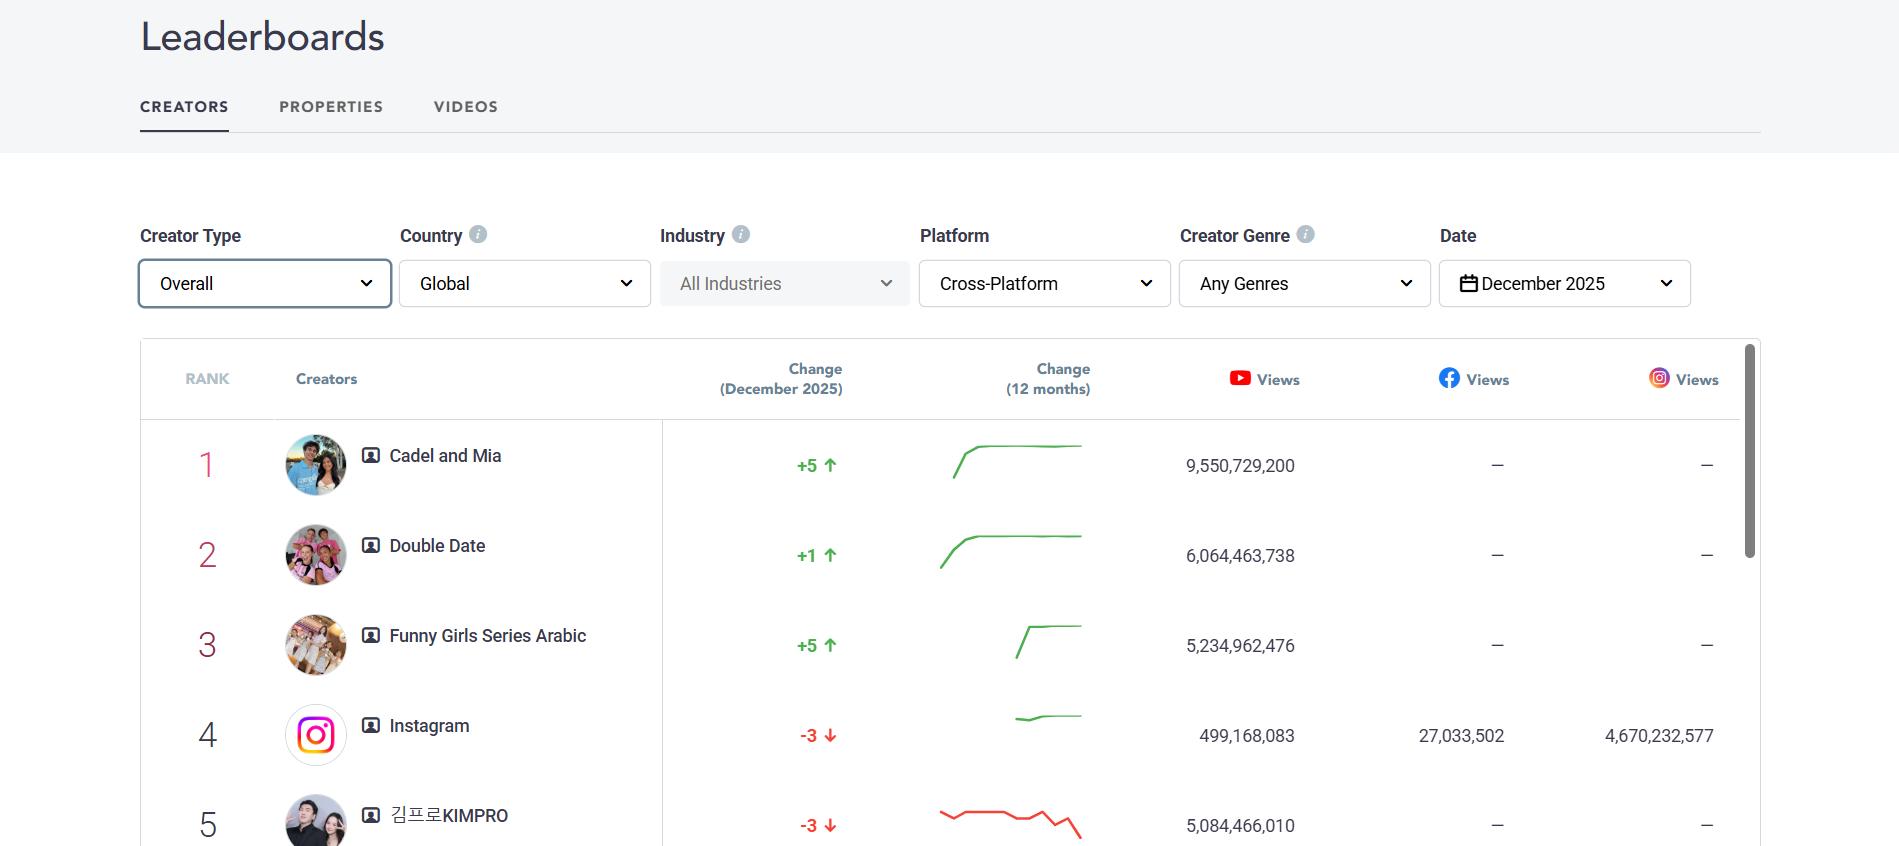
Task: Click Double Date avatar thumbnail
Action: click(316, 555)
